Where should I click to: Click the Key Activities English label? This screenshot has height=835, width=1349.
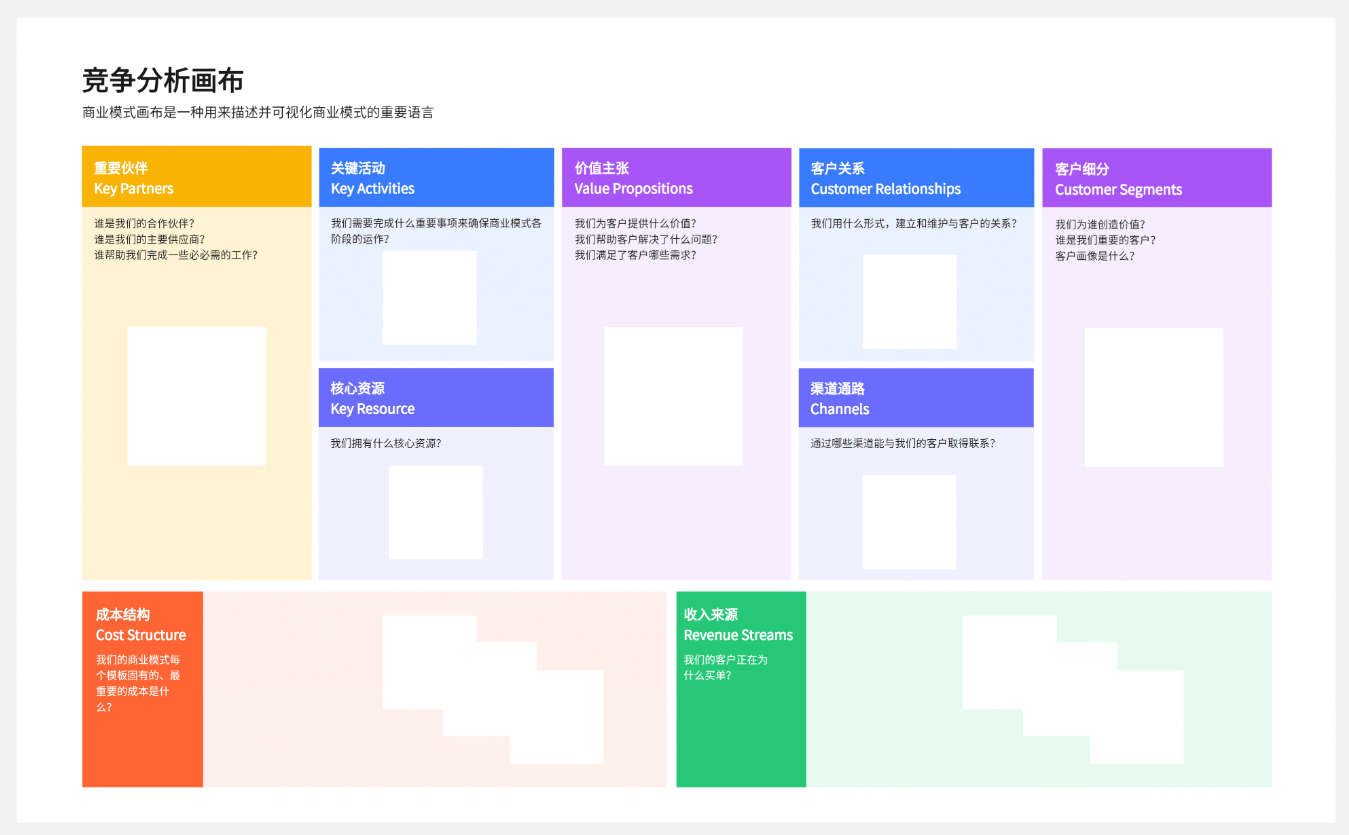[x=373, y=189]
